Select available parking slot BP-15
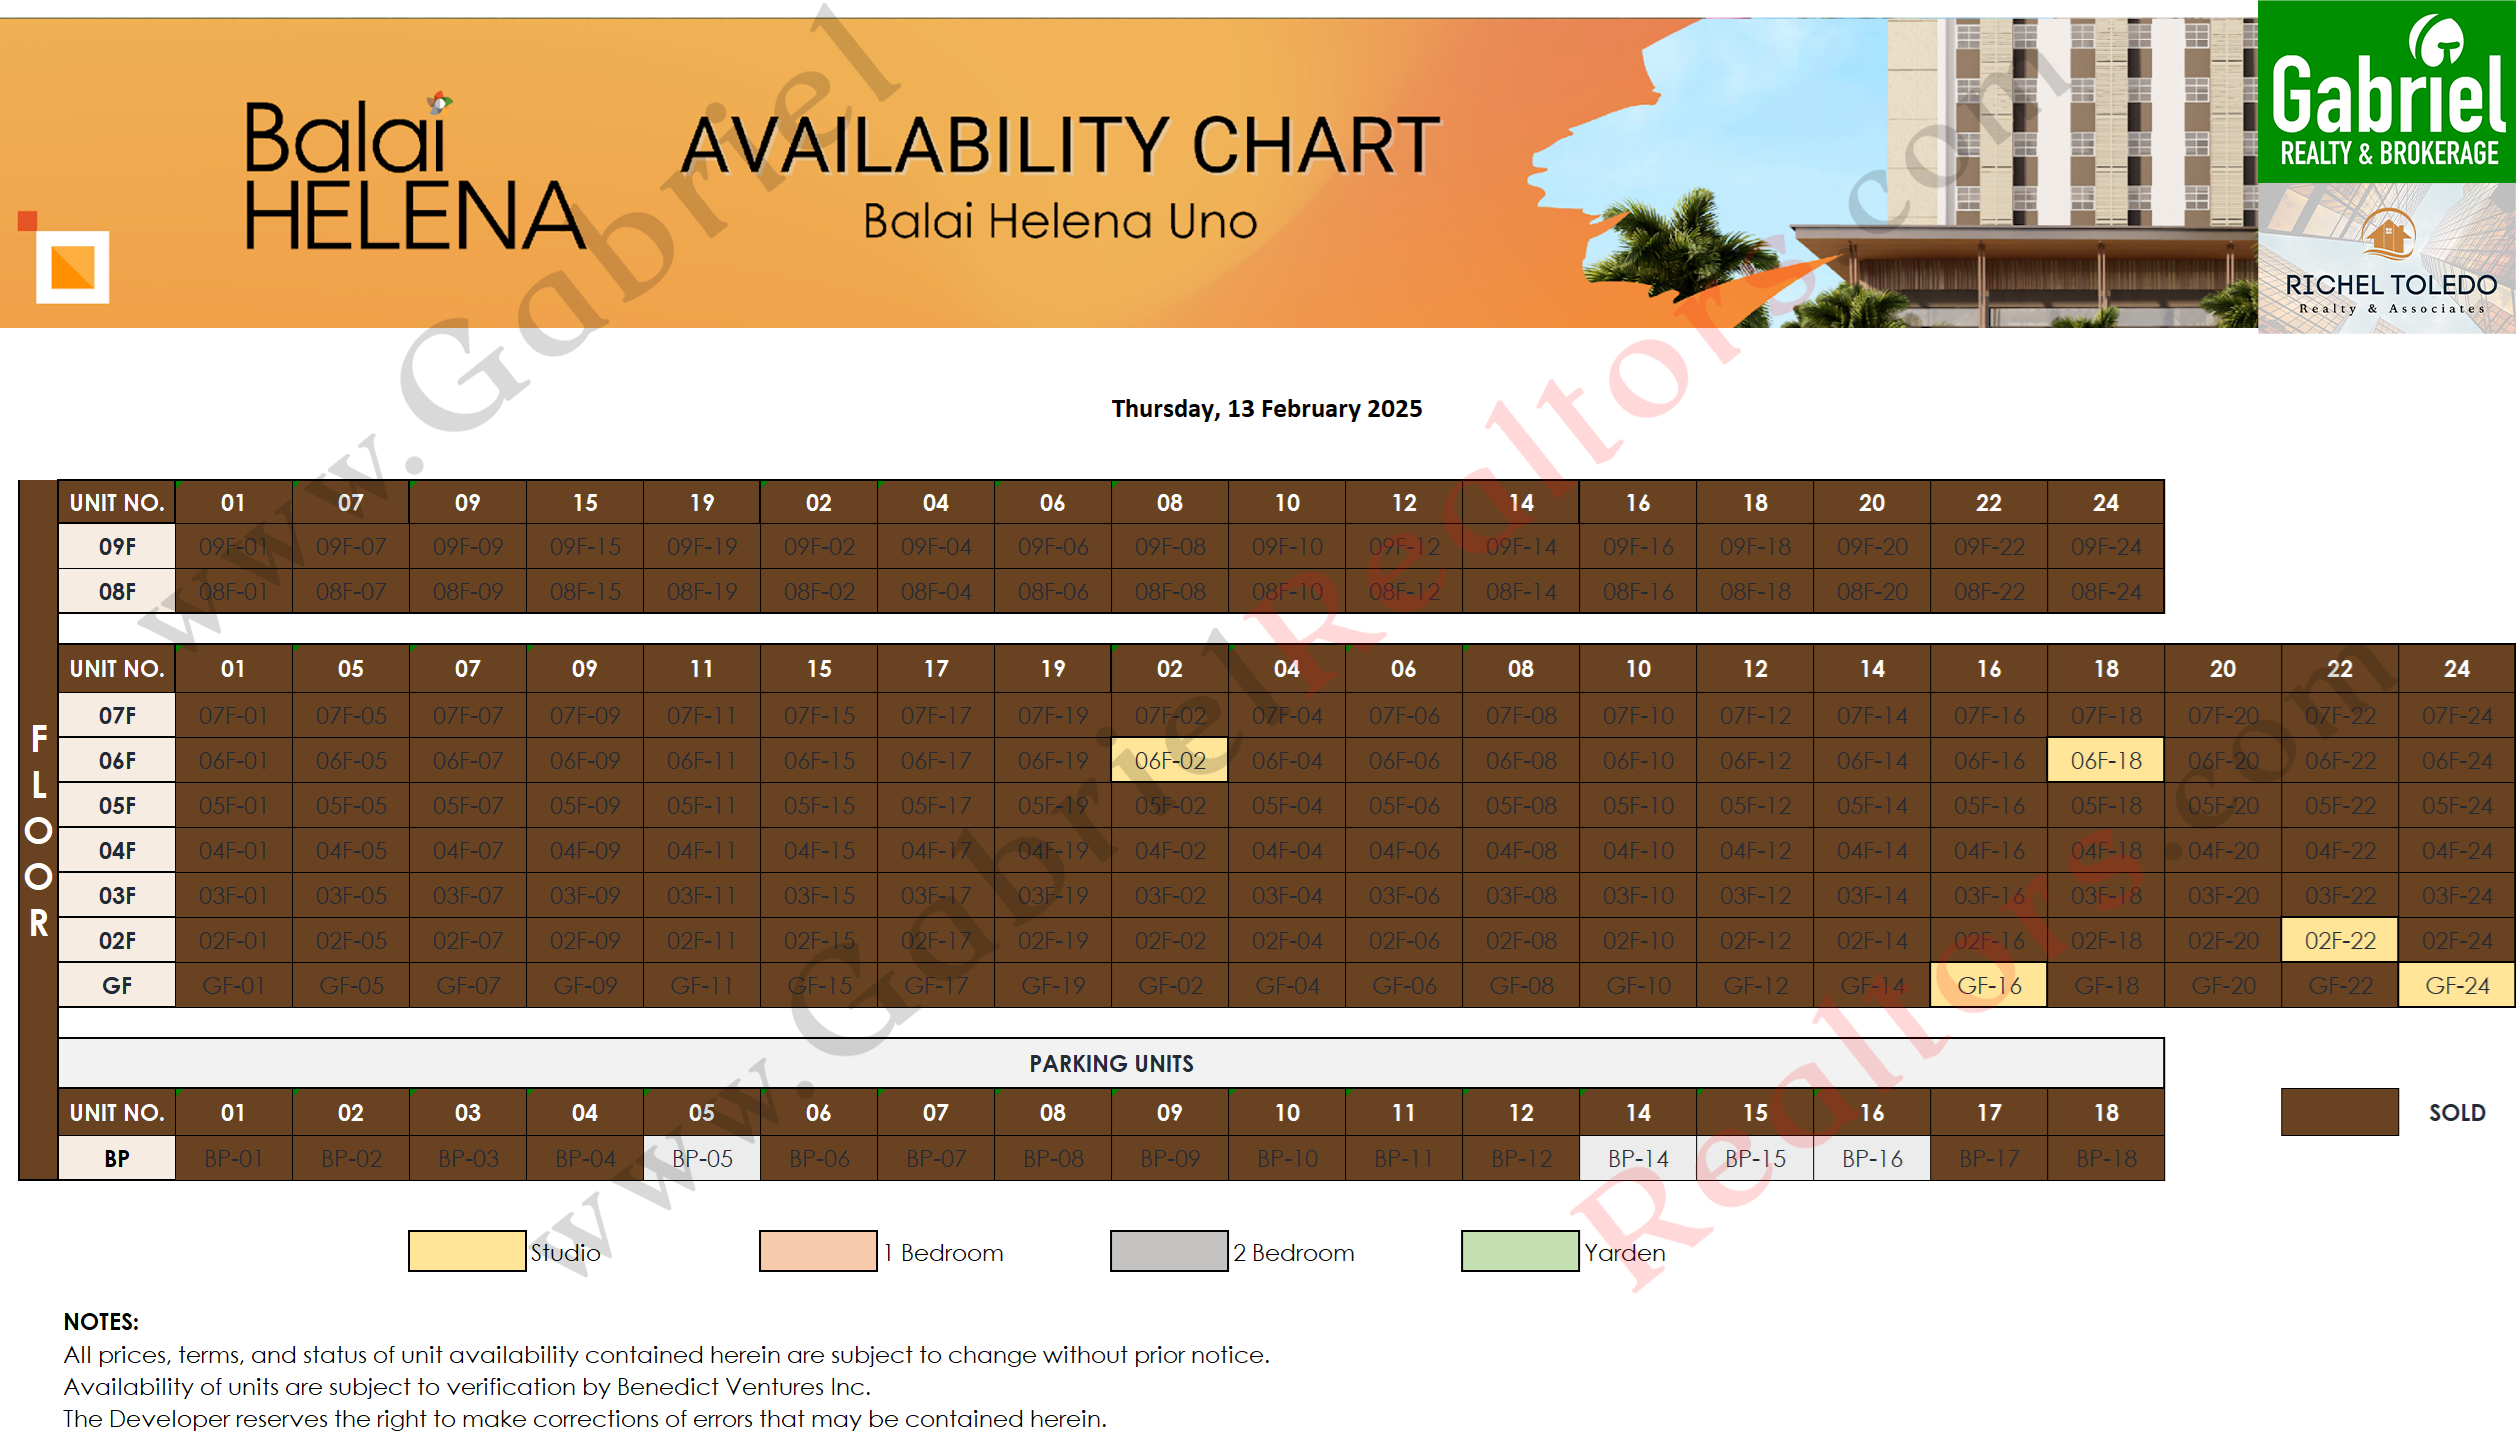 pyautogui.click(x=1755, y=1159)
